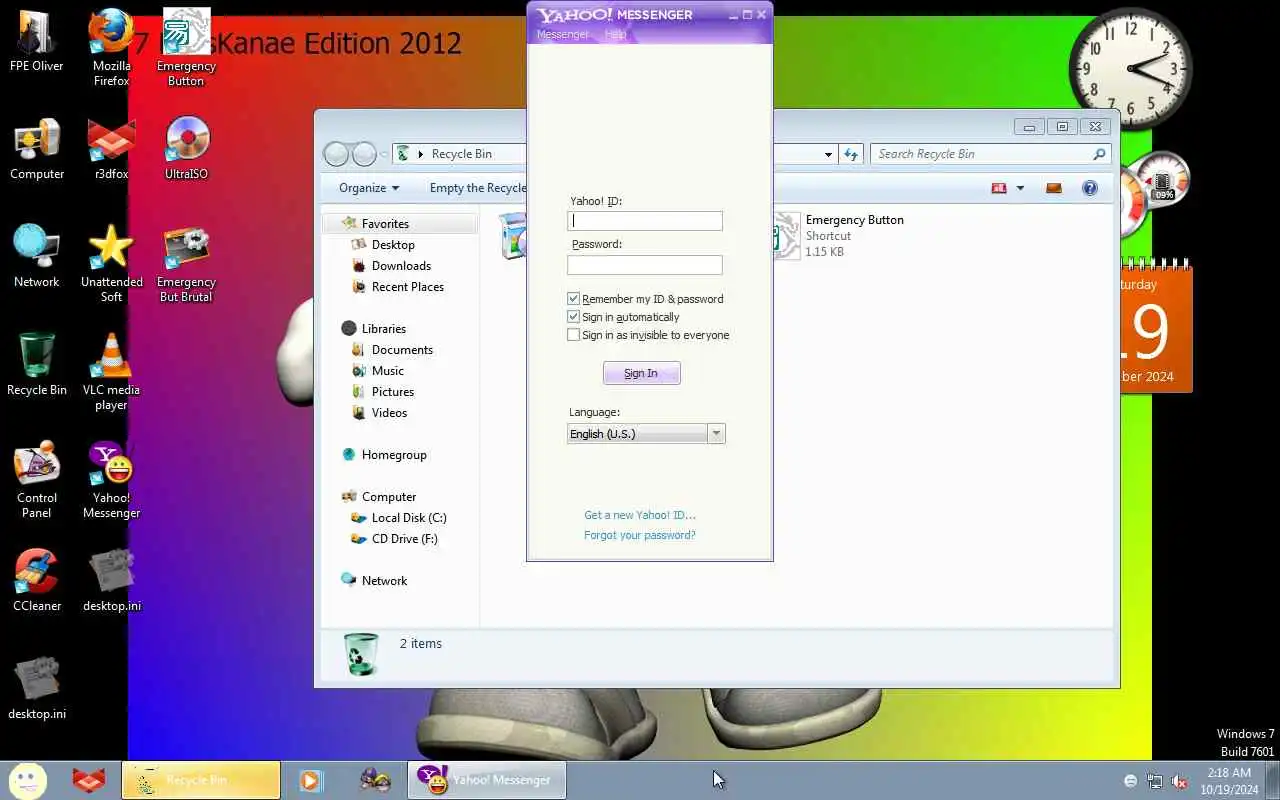
Task: Select the Emergency But Brutal shortcut
Action: (186, 263)
